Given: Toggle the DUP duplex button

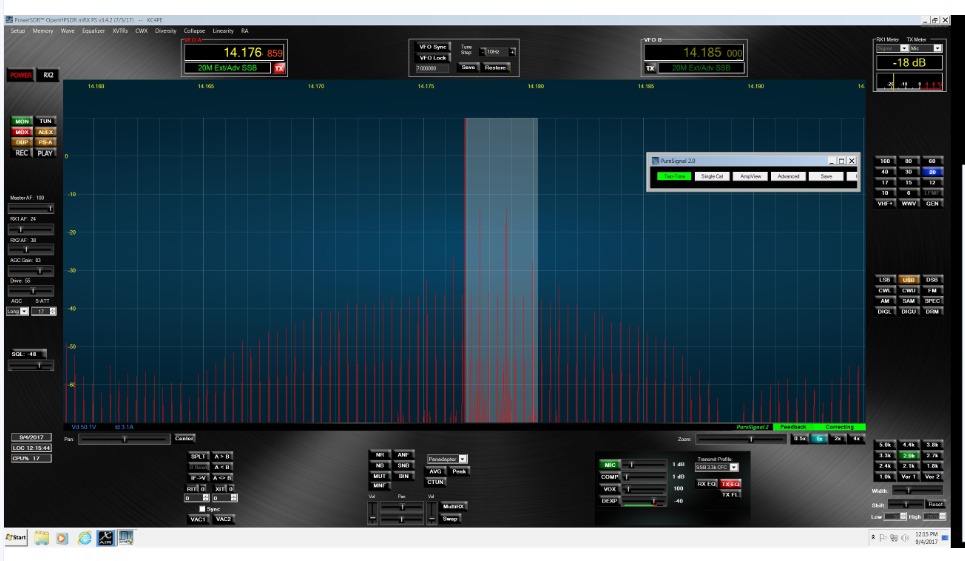Looking at the screenshot, I should coord(22,142).
